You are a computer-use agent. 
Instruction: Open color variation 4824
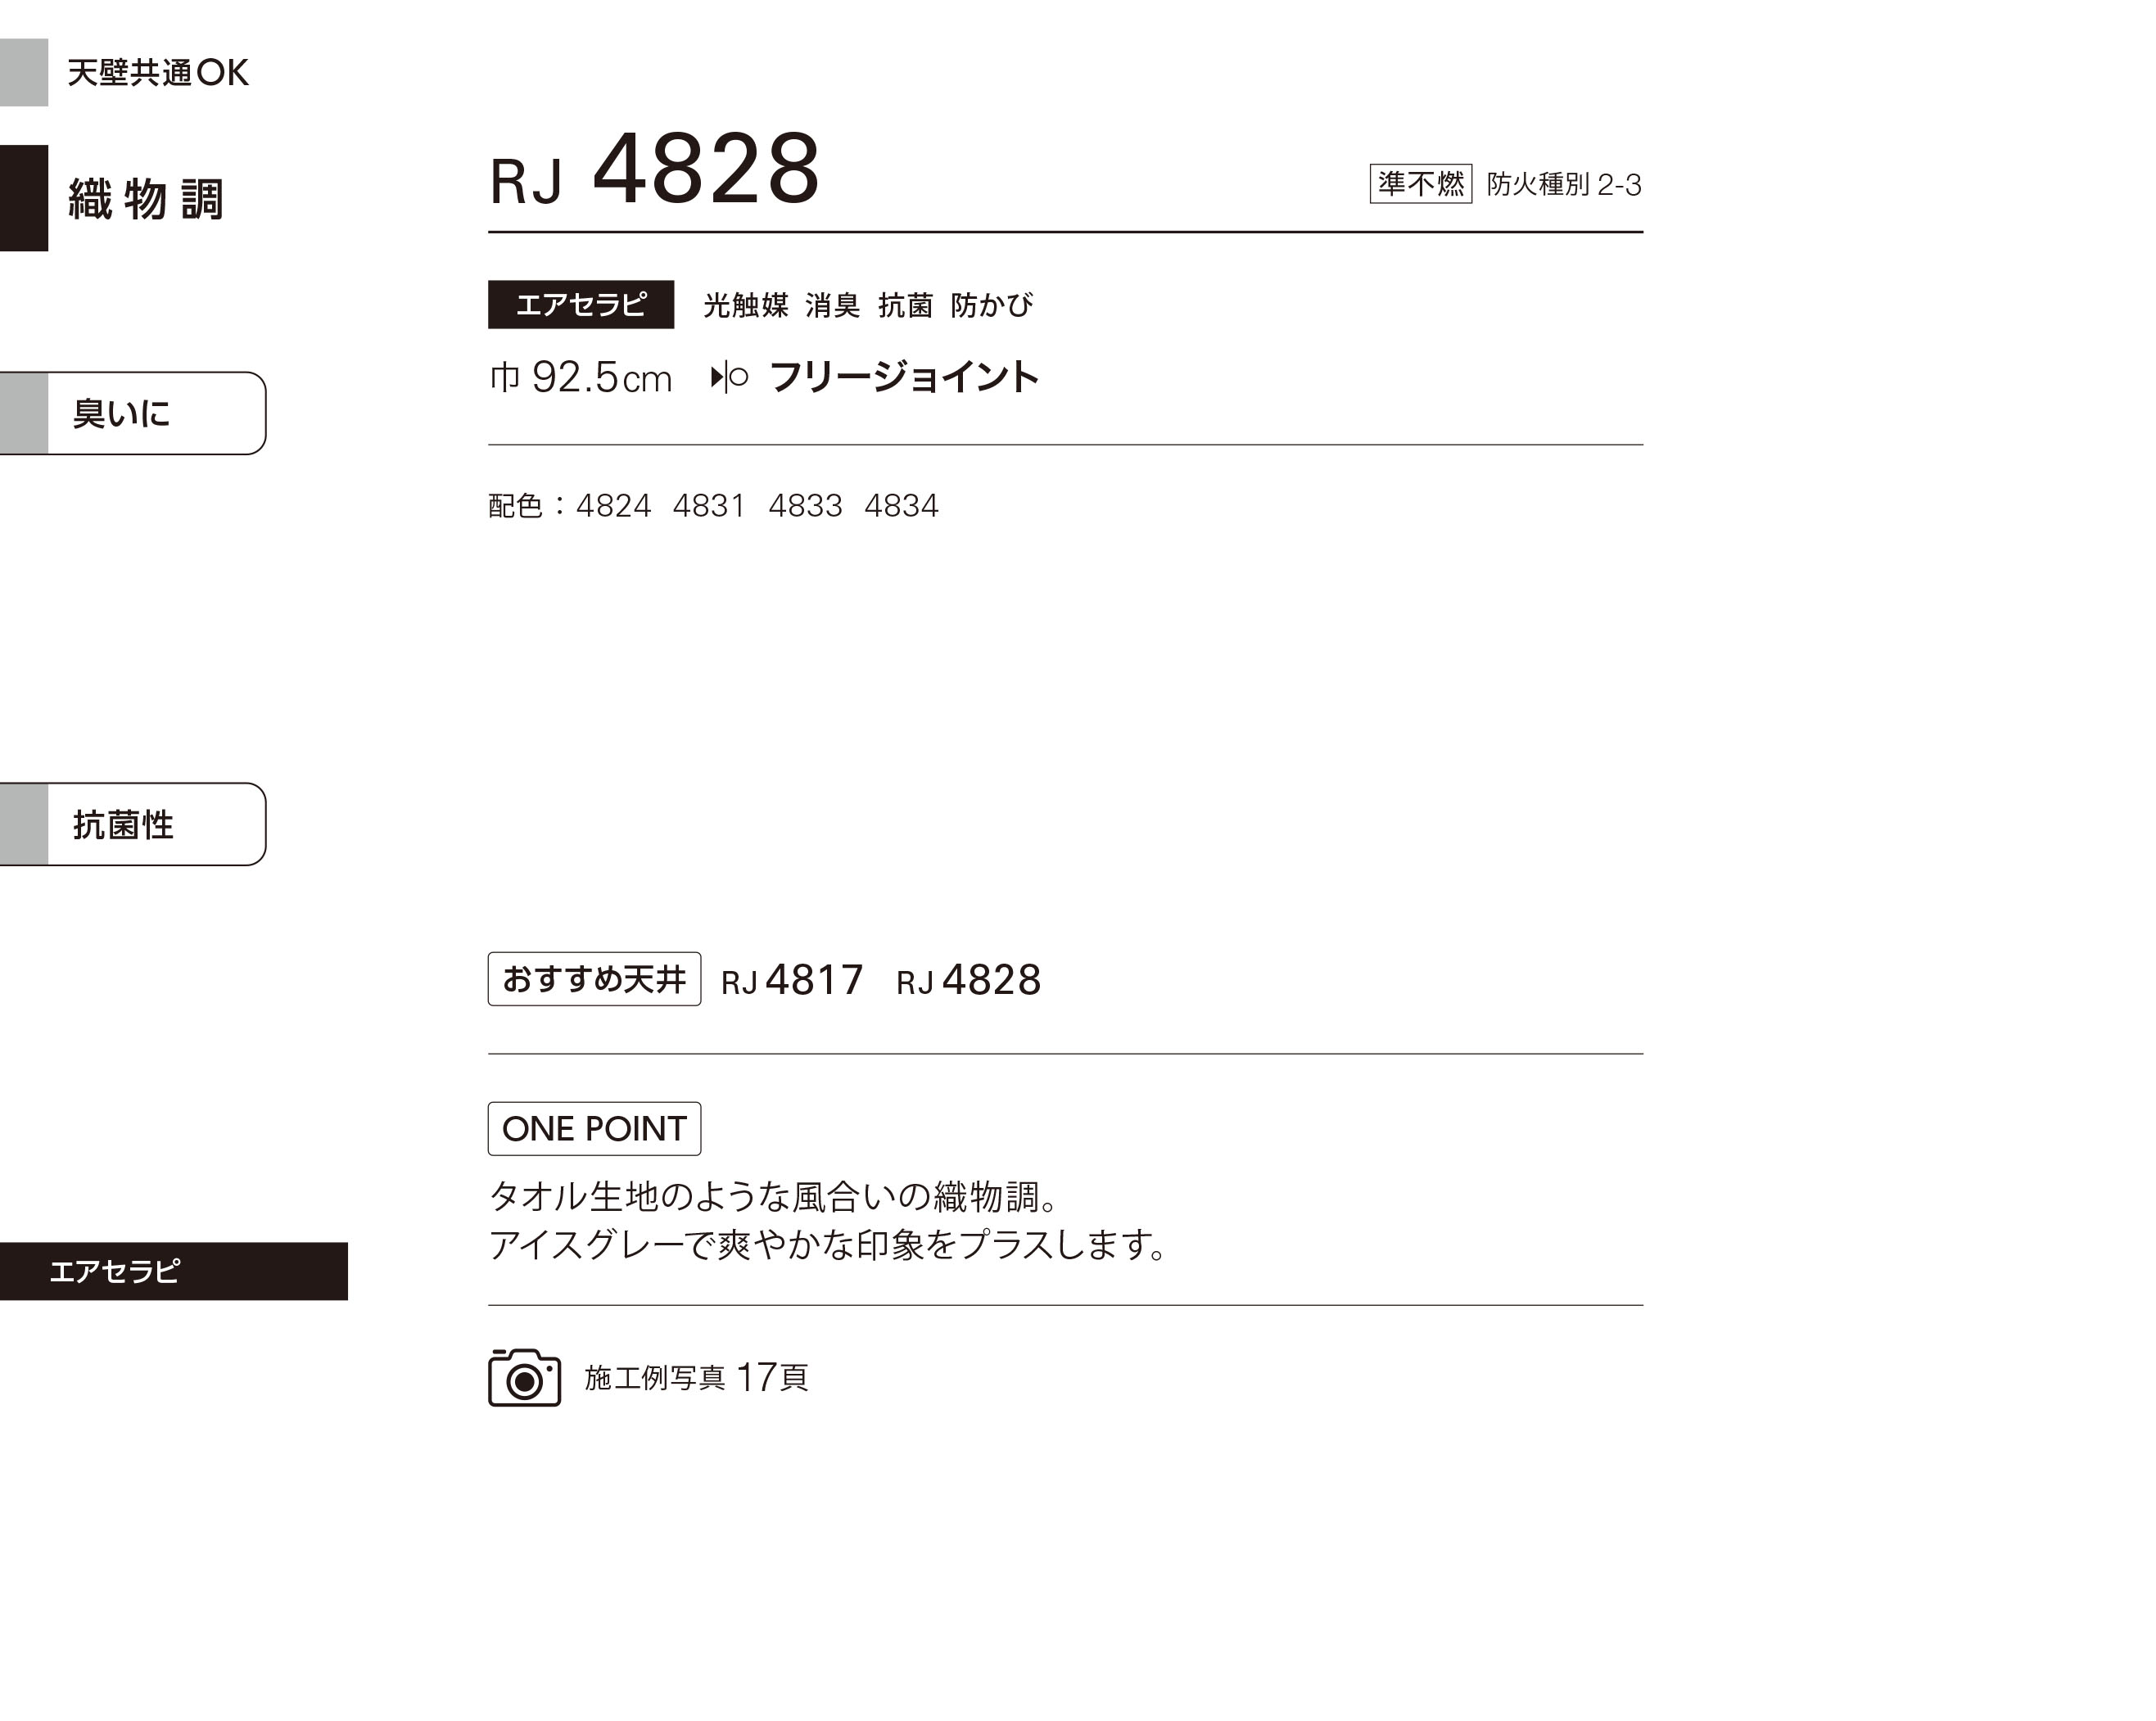click(x=613, y=506)
